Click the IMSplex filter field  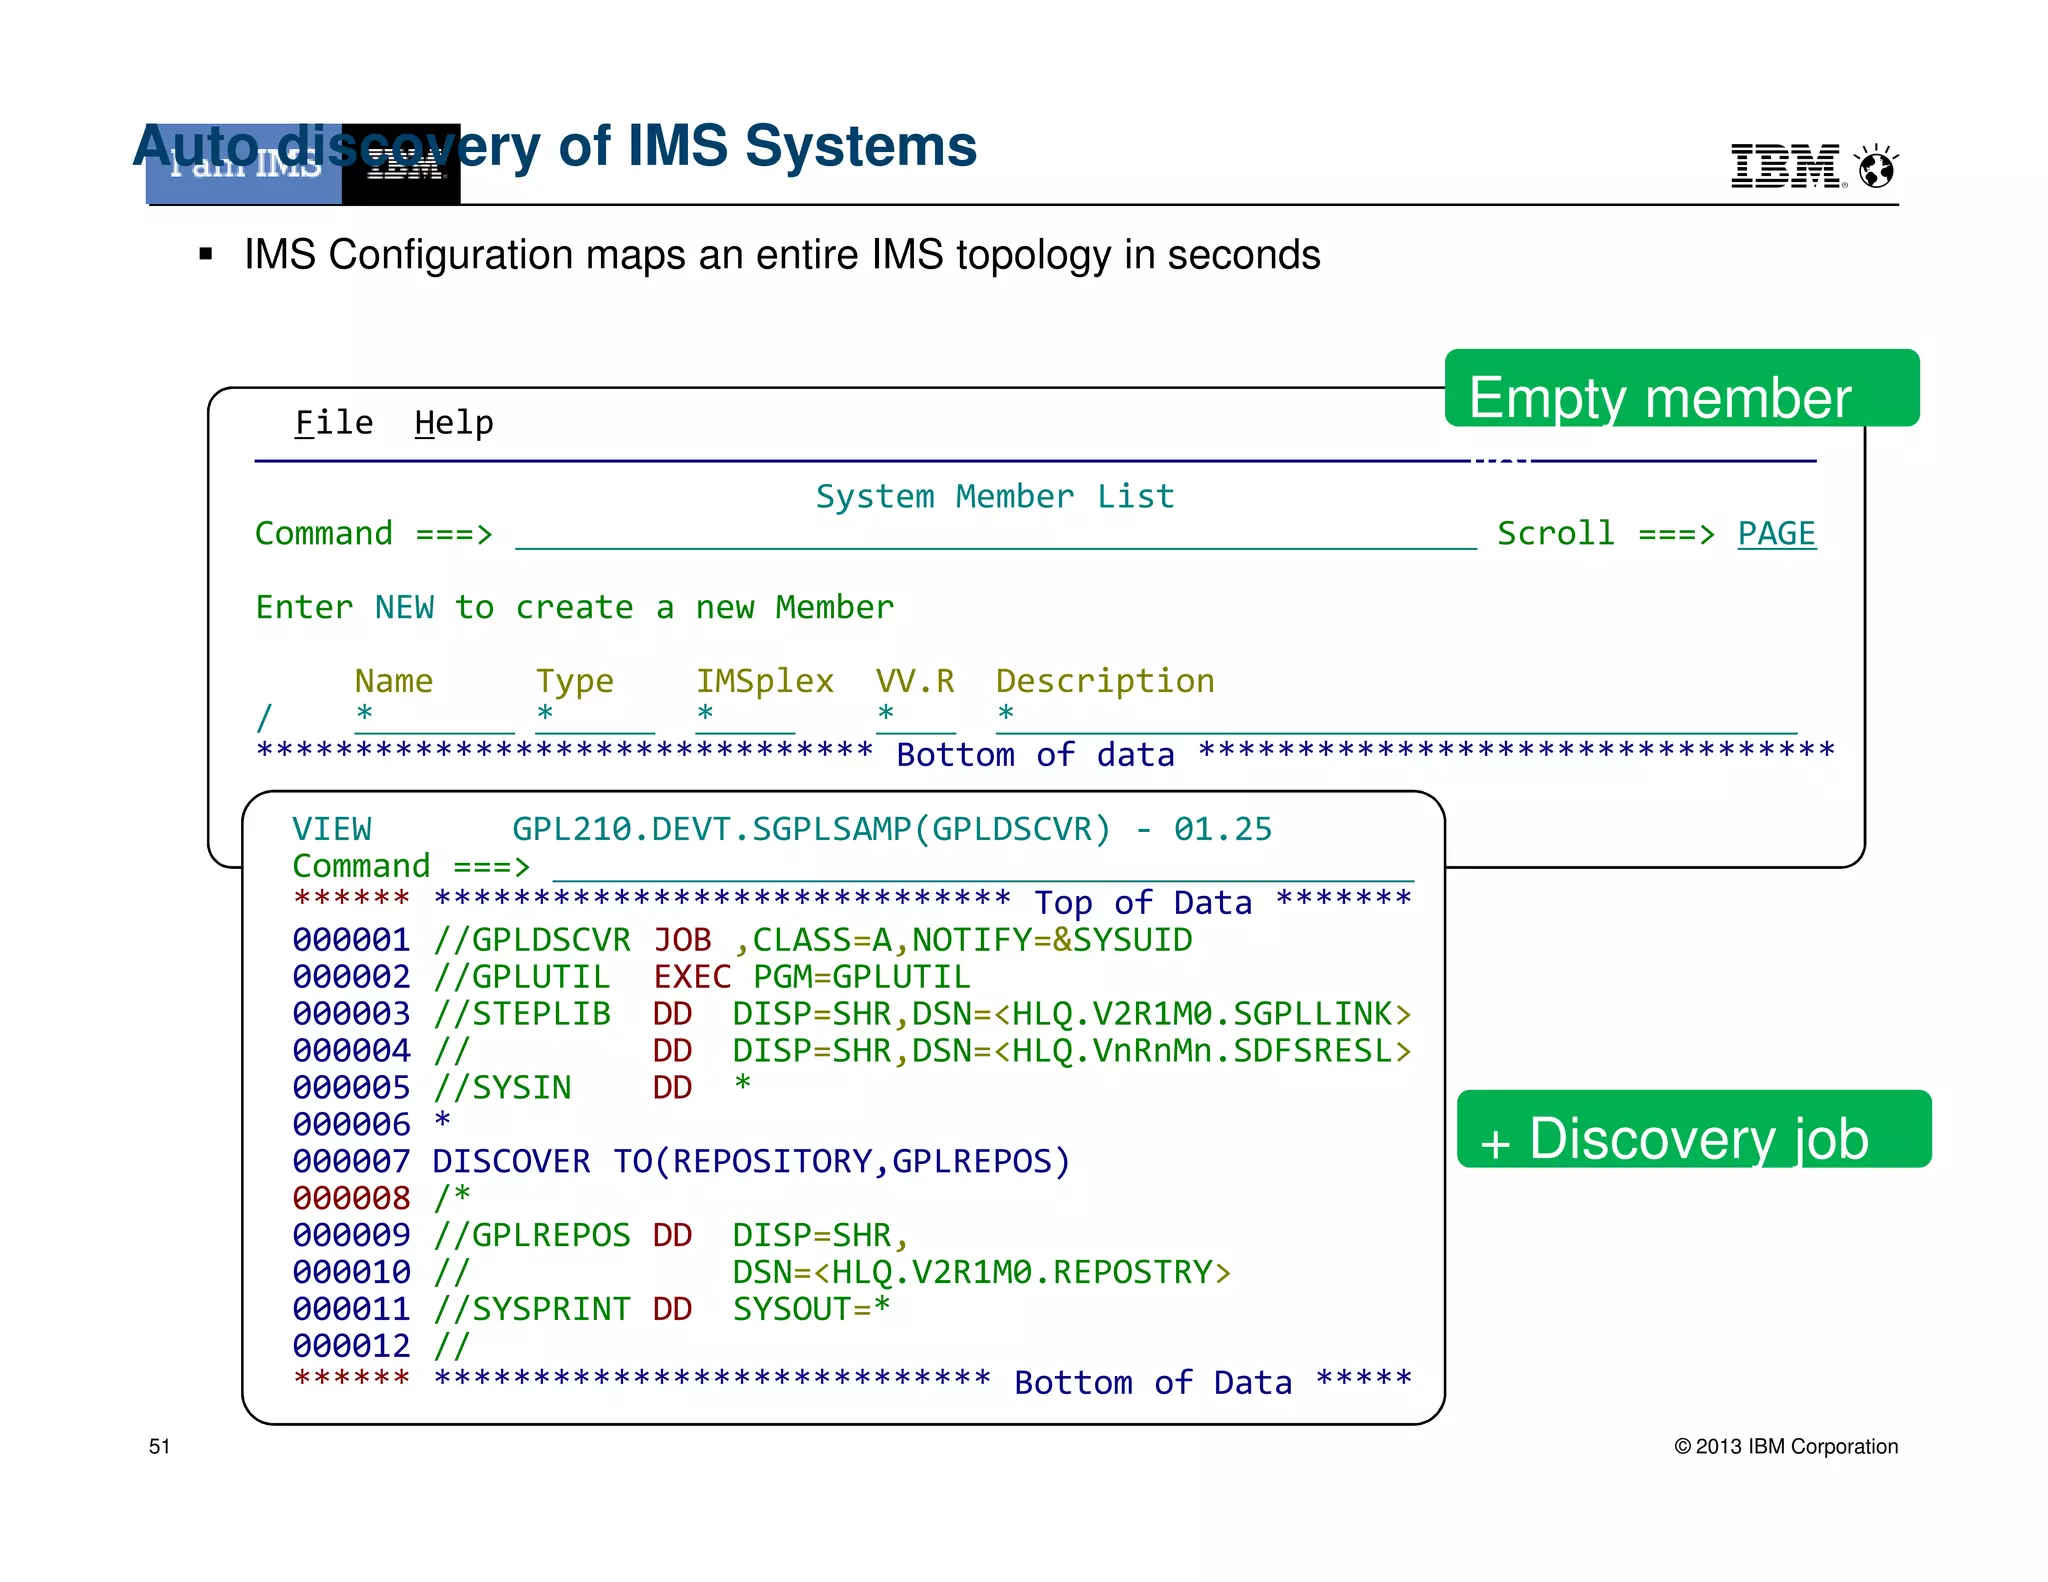click(745, 717)
